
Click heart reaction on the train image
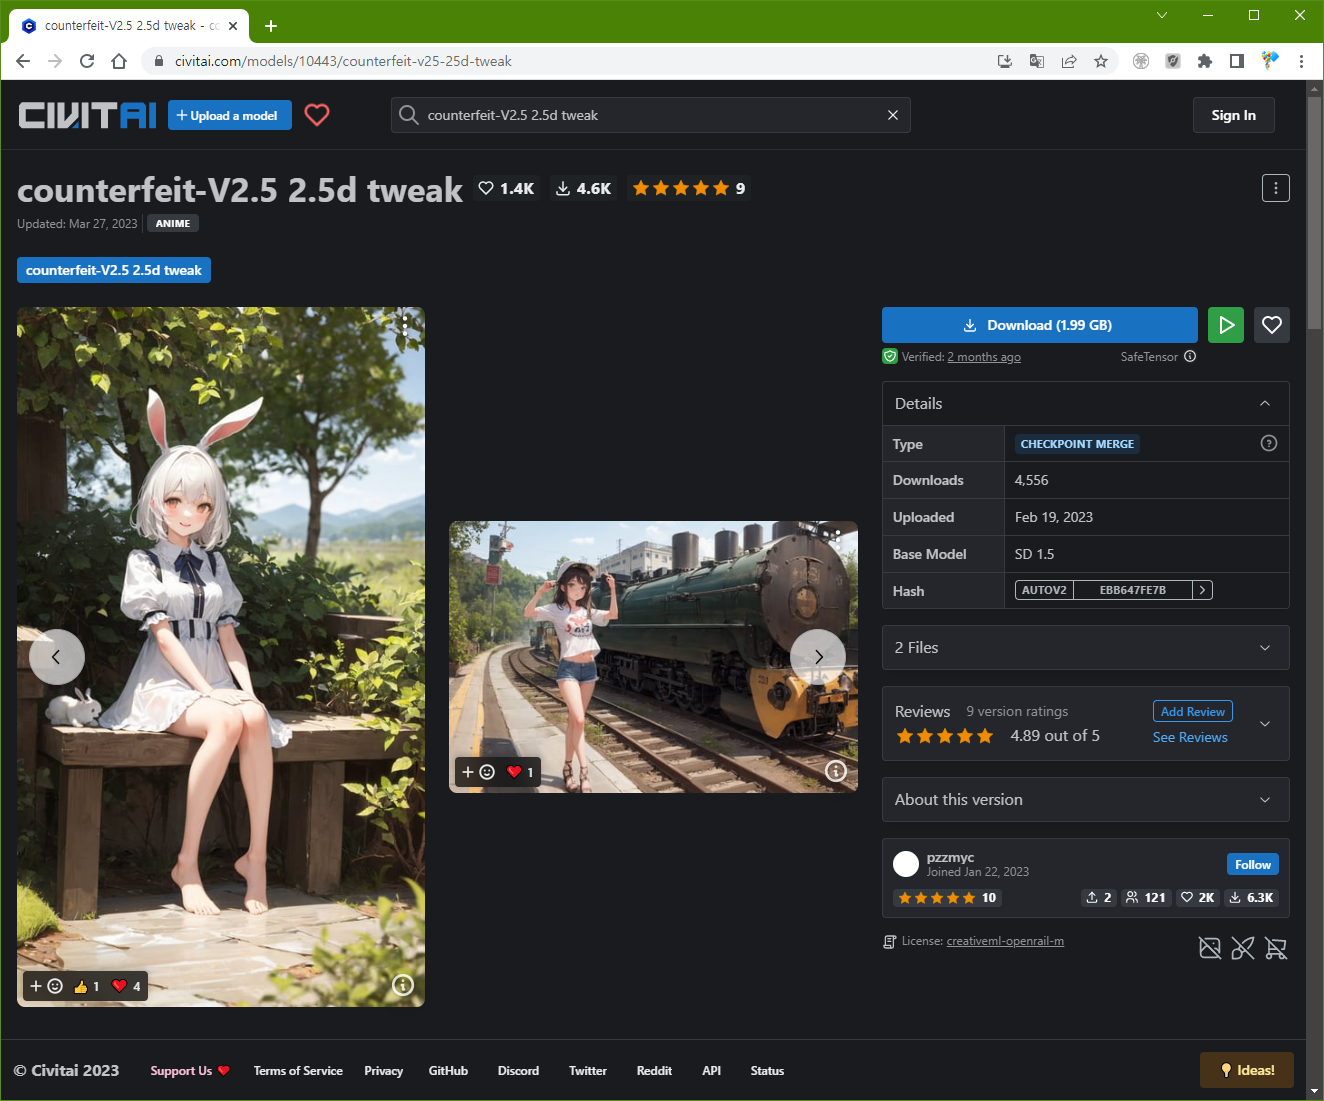(520, 772)
